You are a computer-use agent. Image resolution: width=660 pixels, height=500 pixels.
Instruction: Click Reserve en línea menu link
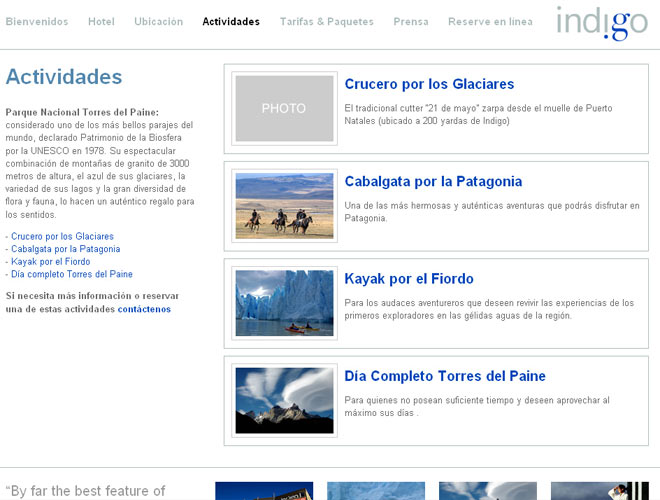[490, 21]
